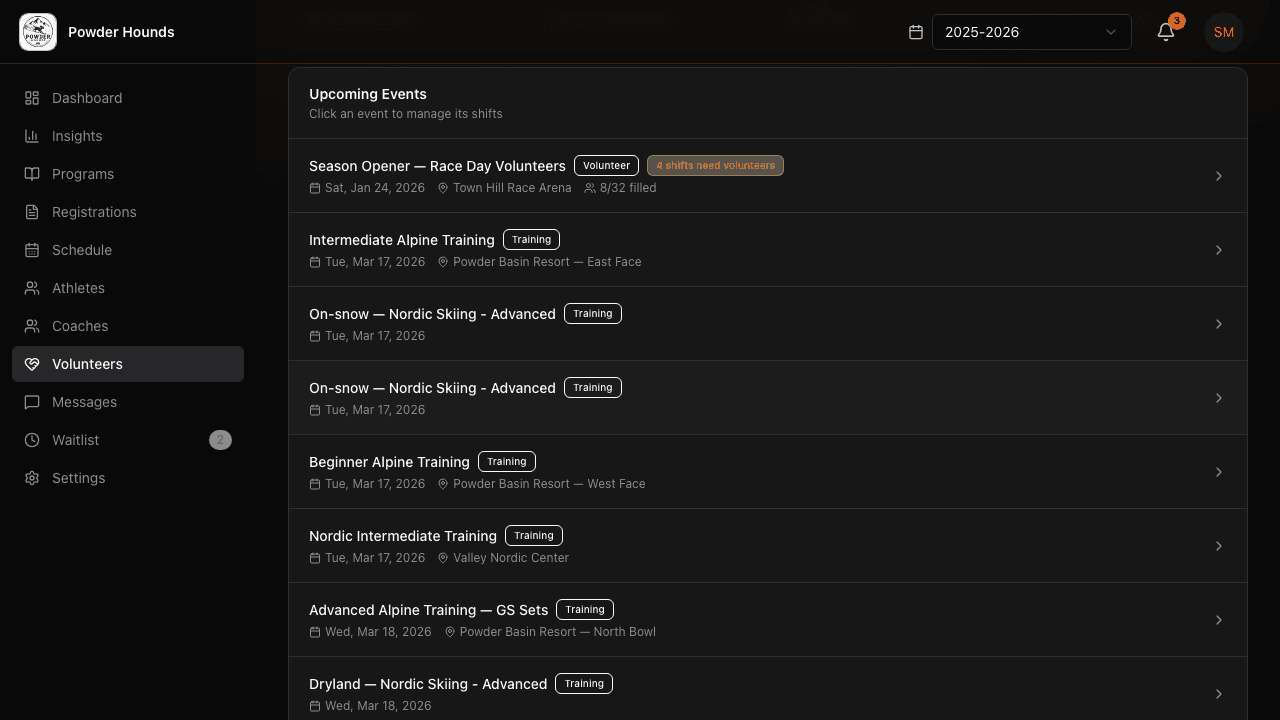Click the Messages speech bubble icon

pos(32,402)
